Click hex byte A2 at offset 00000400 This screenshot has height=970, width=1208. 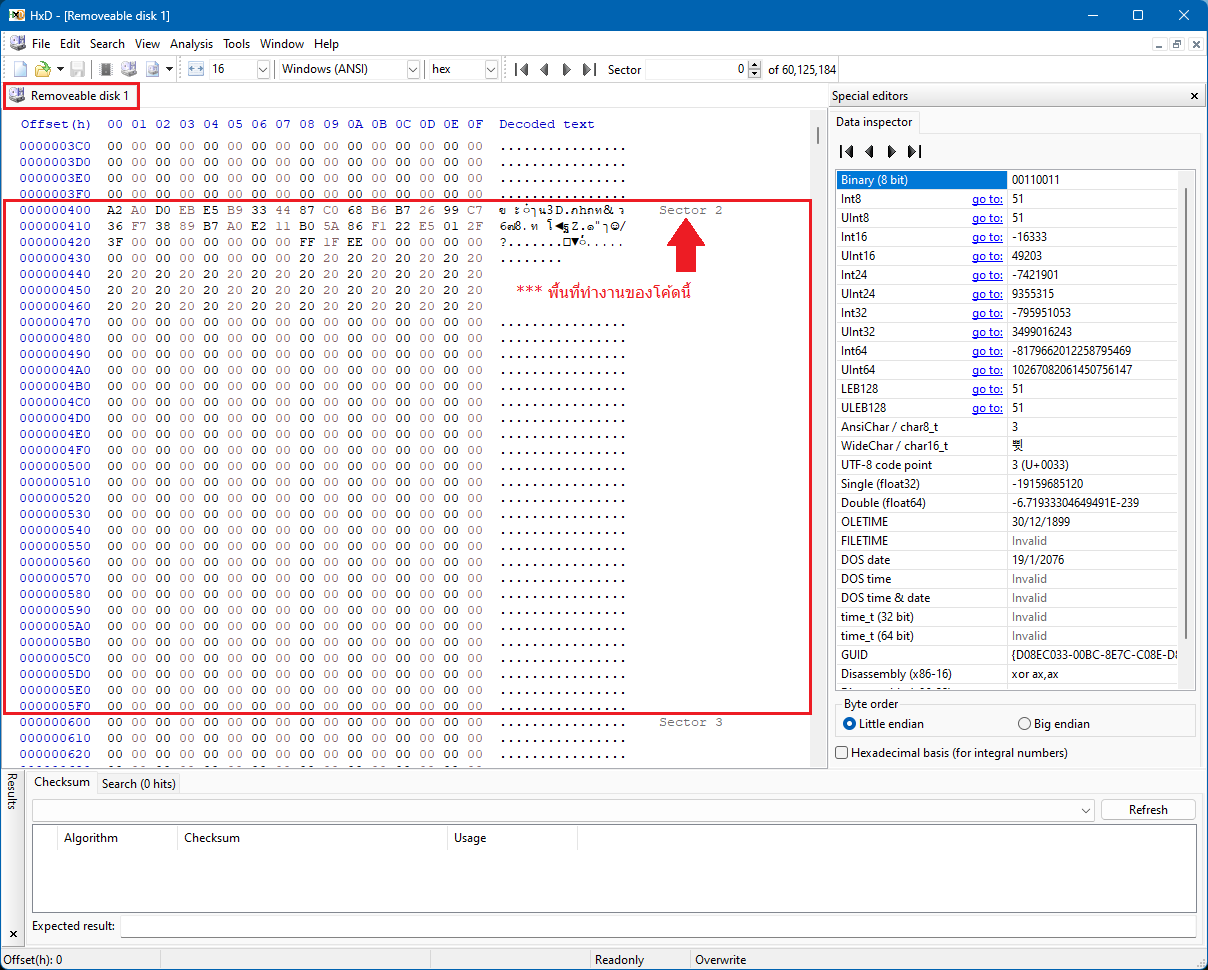[114, 210]
